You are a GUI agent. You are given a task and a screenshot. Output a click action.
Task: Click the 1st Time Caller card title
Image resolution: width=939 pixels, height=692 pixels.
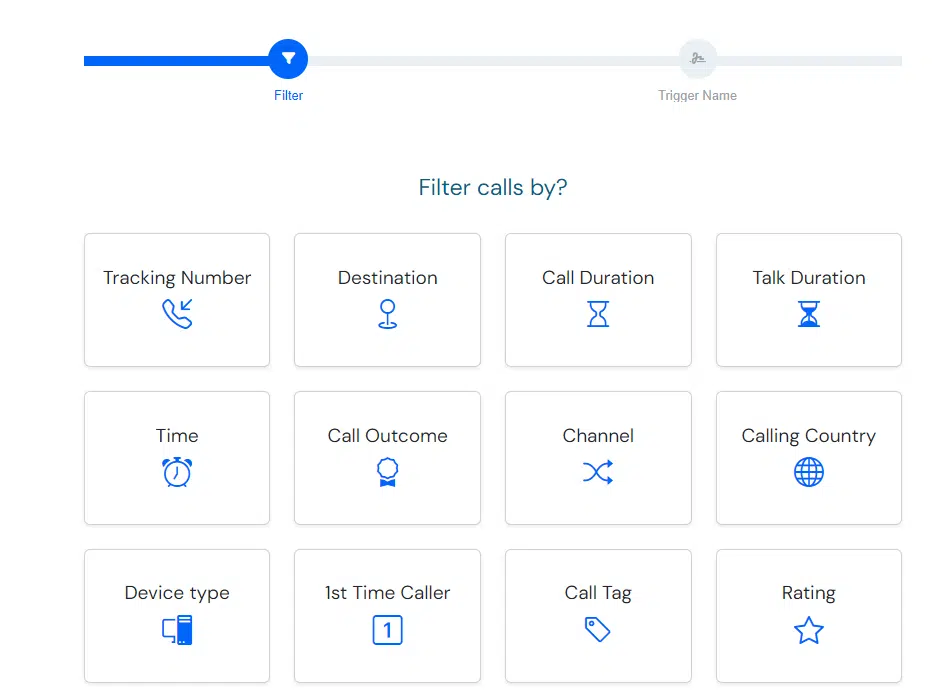[387, 593]
